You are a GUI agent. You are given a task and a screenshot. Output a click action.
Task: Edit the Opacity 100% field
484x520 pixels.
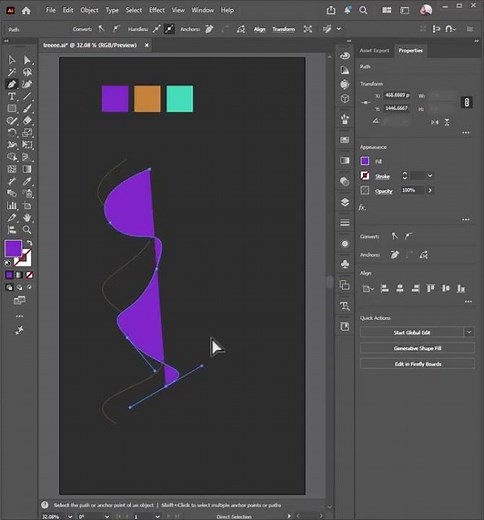point(412,190)
